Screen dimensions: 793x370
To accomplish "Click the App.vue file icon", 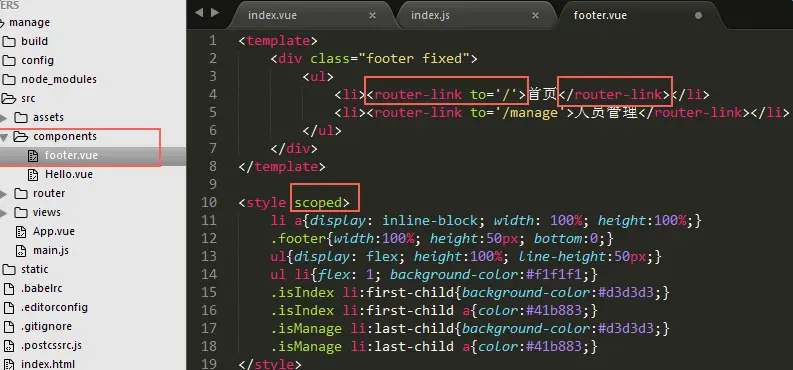I will [21, 232].
